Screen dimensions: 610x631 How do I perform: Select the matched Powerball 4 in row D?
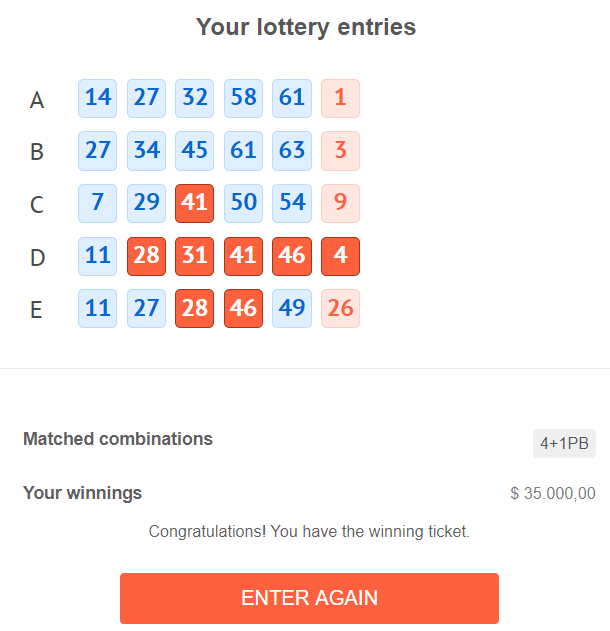[x=340, y=256]
